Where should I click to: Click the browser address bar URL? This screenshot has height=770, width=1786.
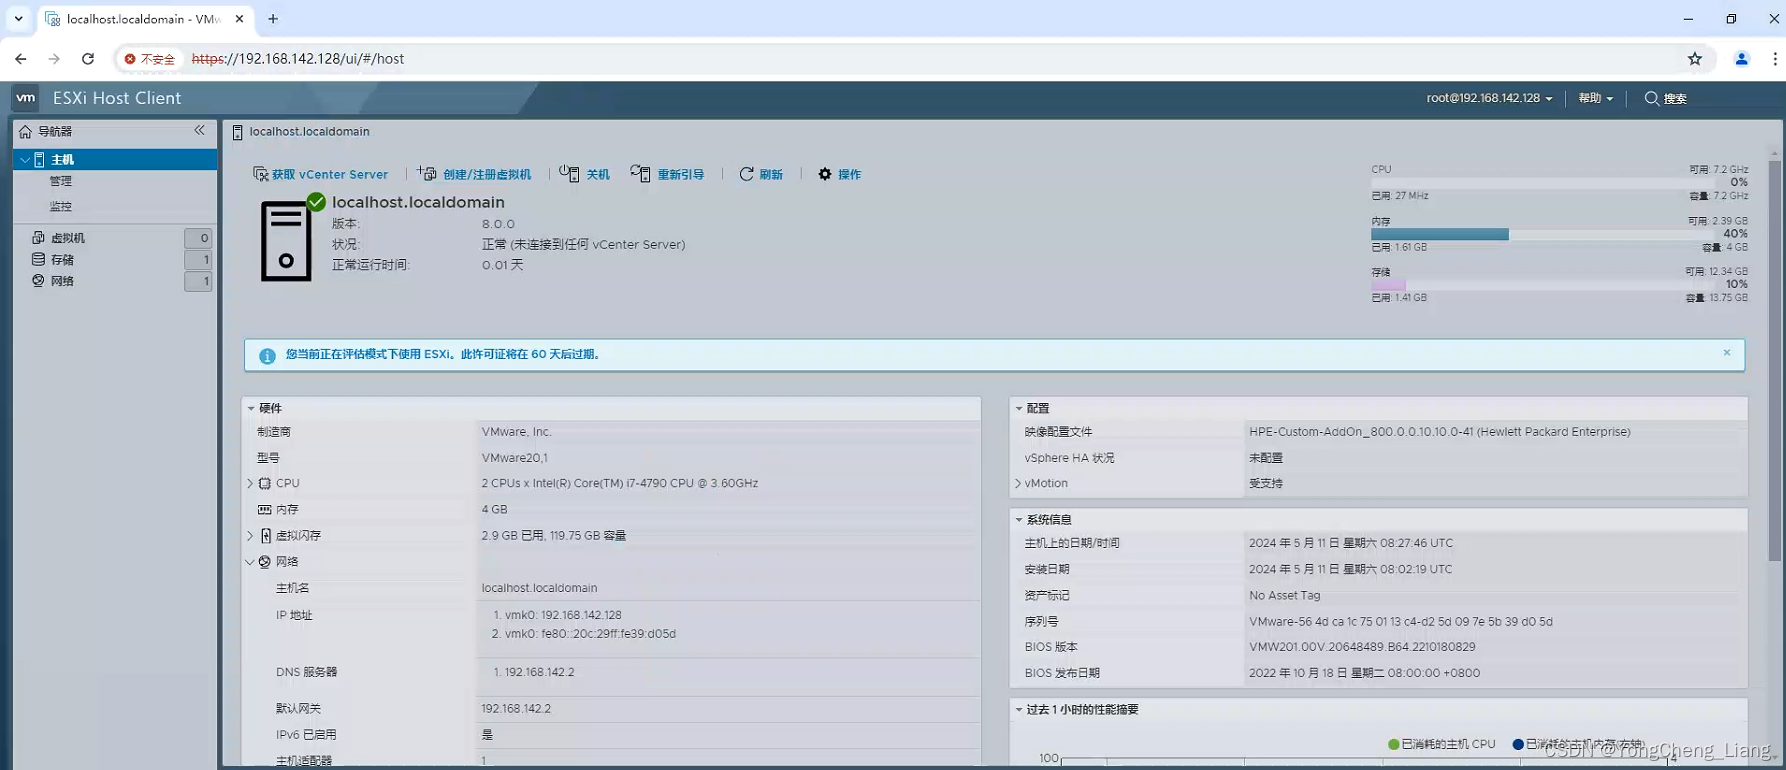point(298,59)
